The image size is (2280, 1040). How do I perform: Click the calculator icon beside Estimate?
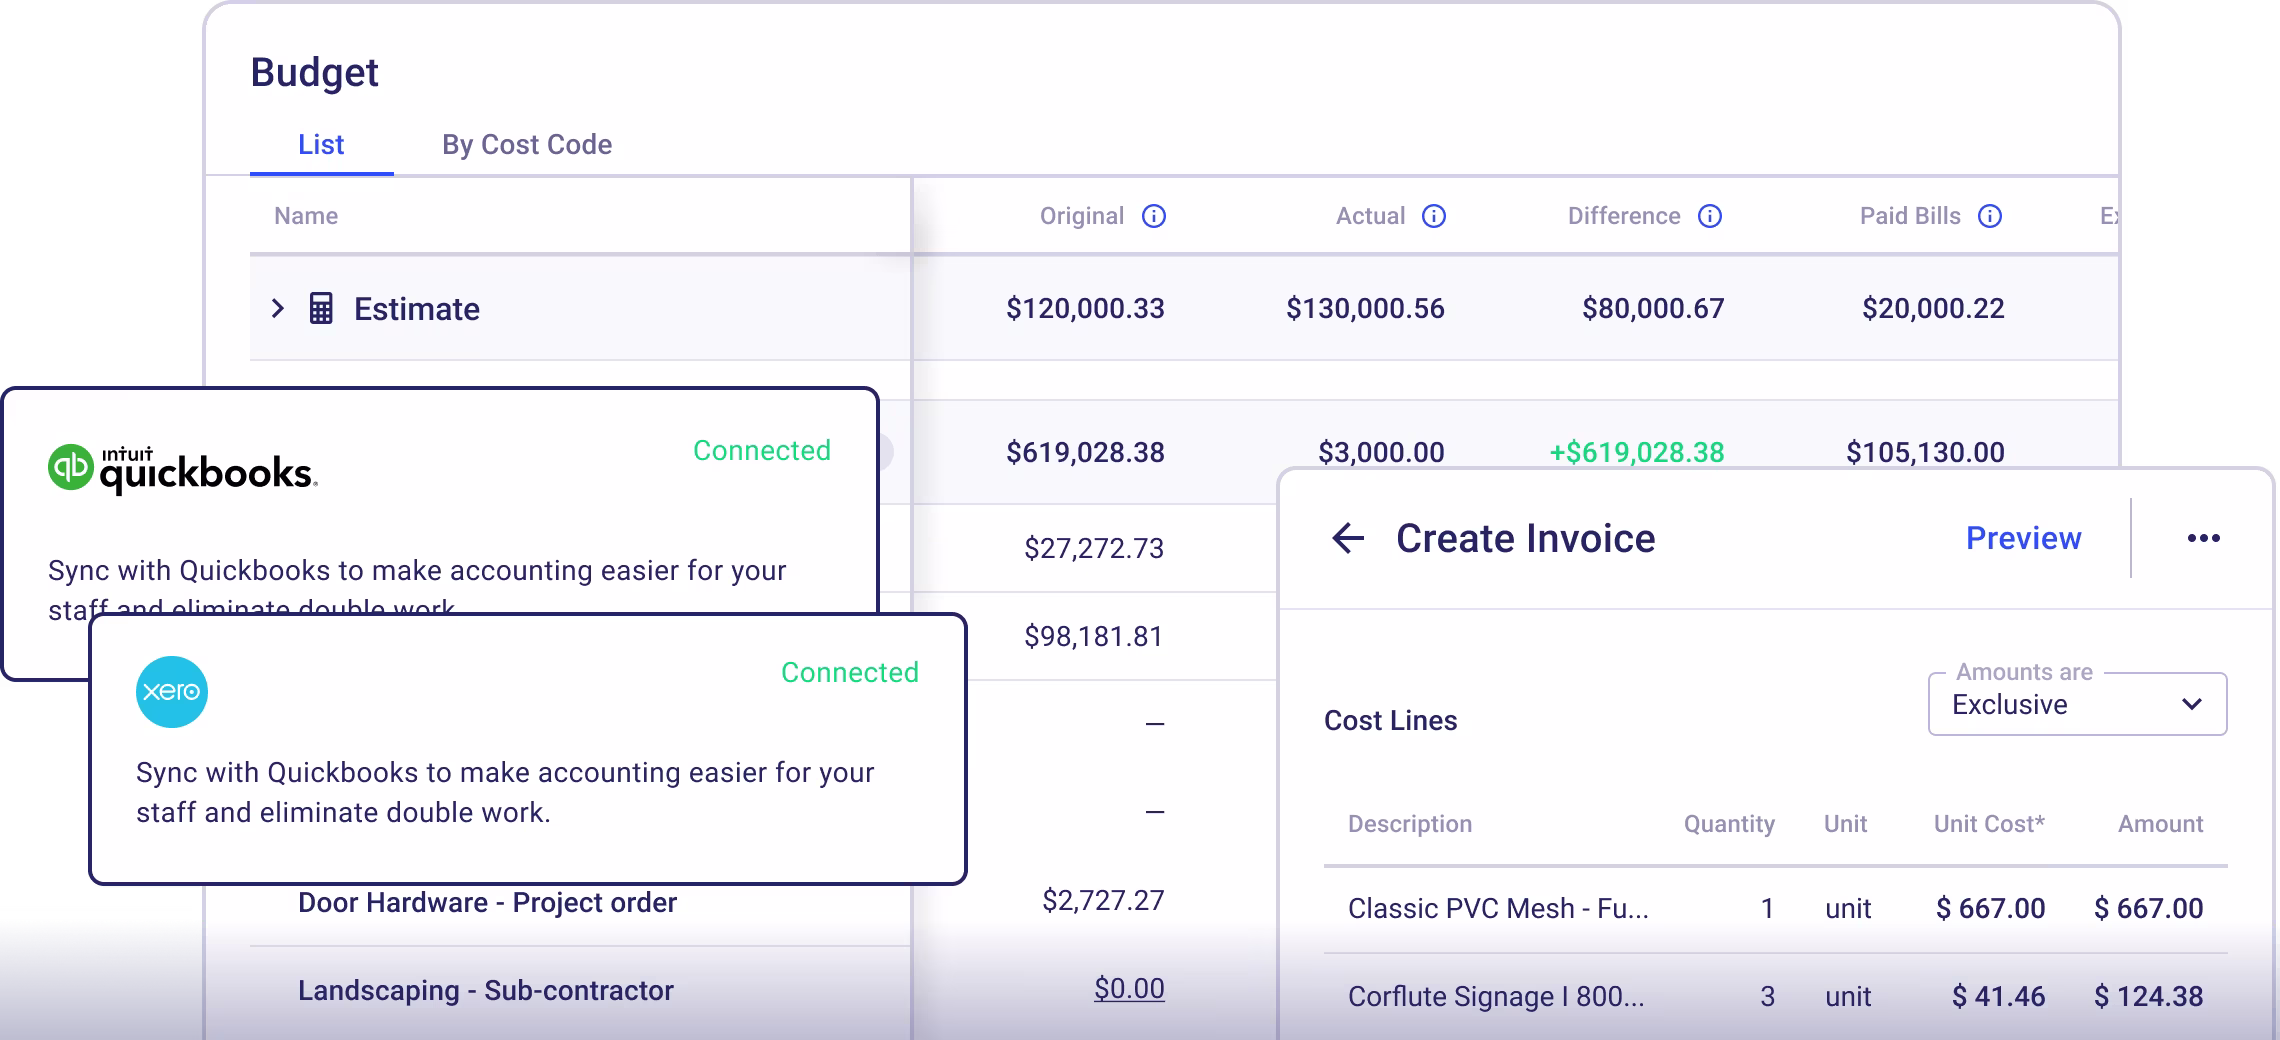pyautogui.click(x=321, y=309)
